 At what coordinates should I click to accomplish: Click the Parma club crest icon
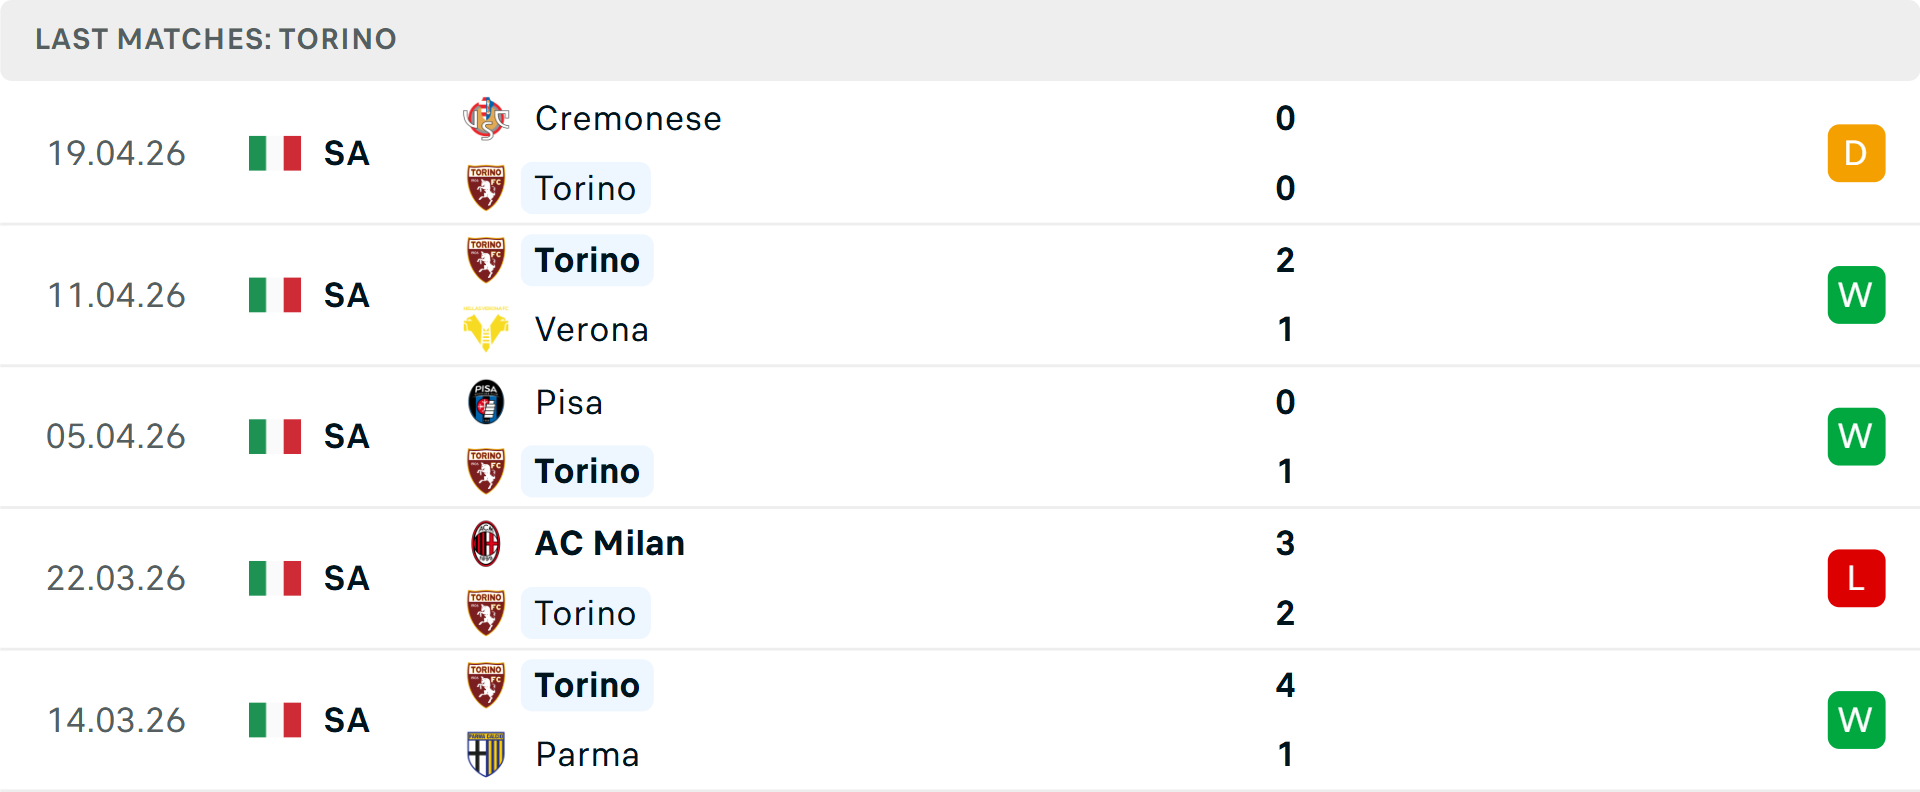486,754
